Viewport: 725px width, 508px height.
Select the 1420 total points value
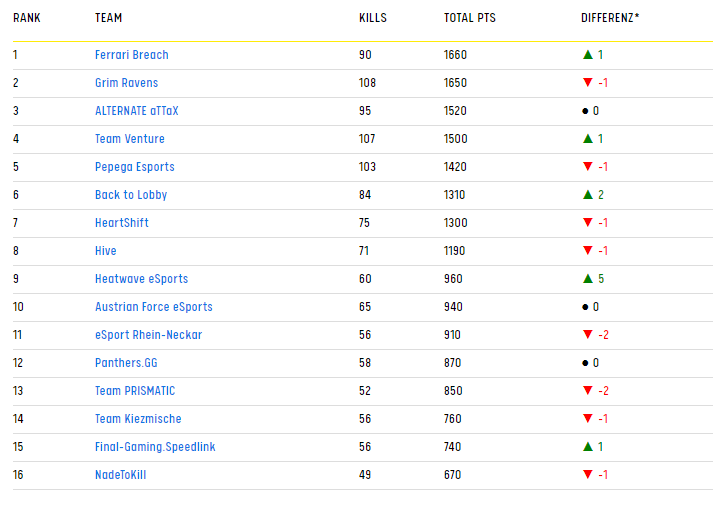click(x=455, y=167)
